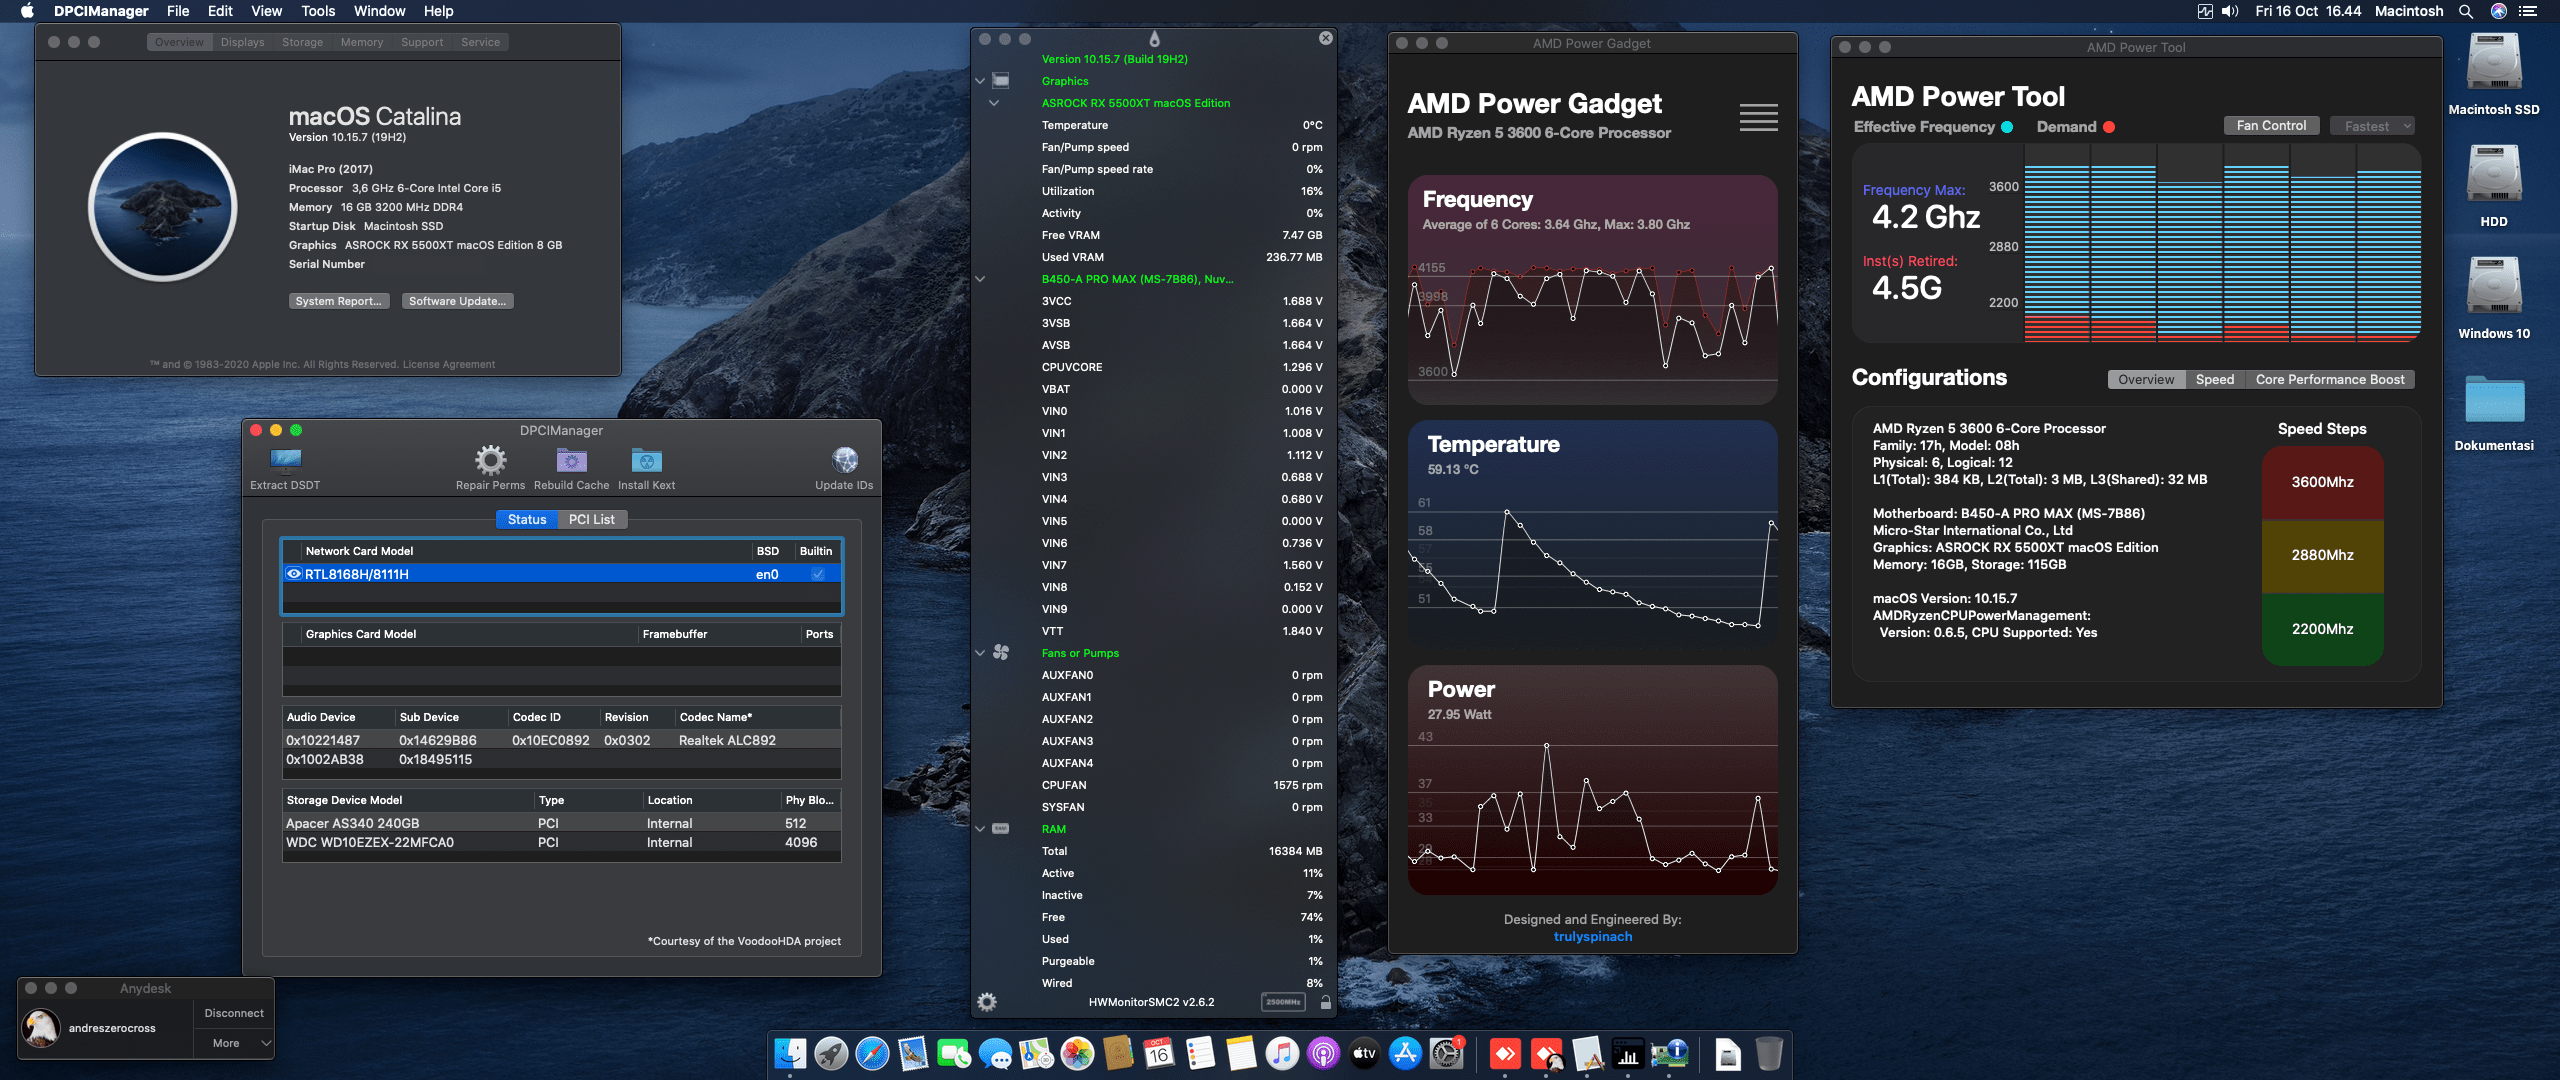Select the 3600Mhz speed step
Image resolution: width=2560 pixels, height=1080 pixels.
click(x=2322, y=482)
